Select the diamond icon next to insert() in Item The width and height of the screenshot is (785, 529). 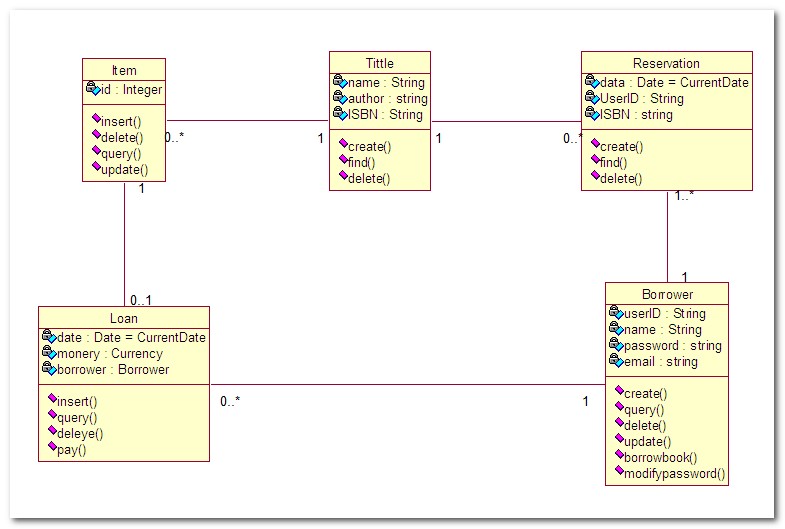tap(97, 118)
